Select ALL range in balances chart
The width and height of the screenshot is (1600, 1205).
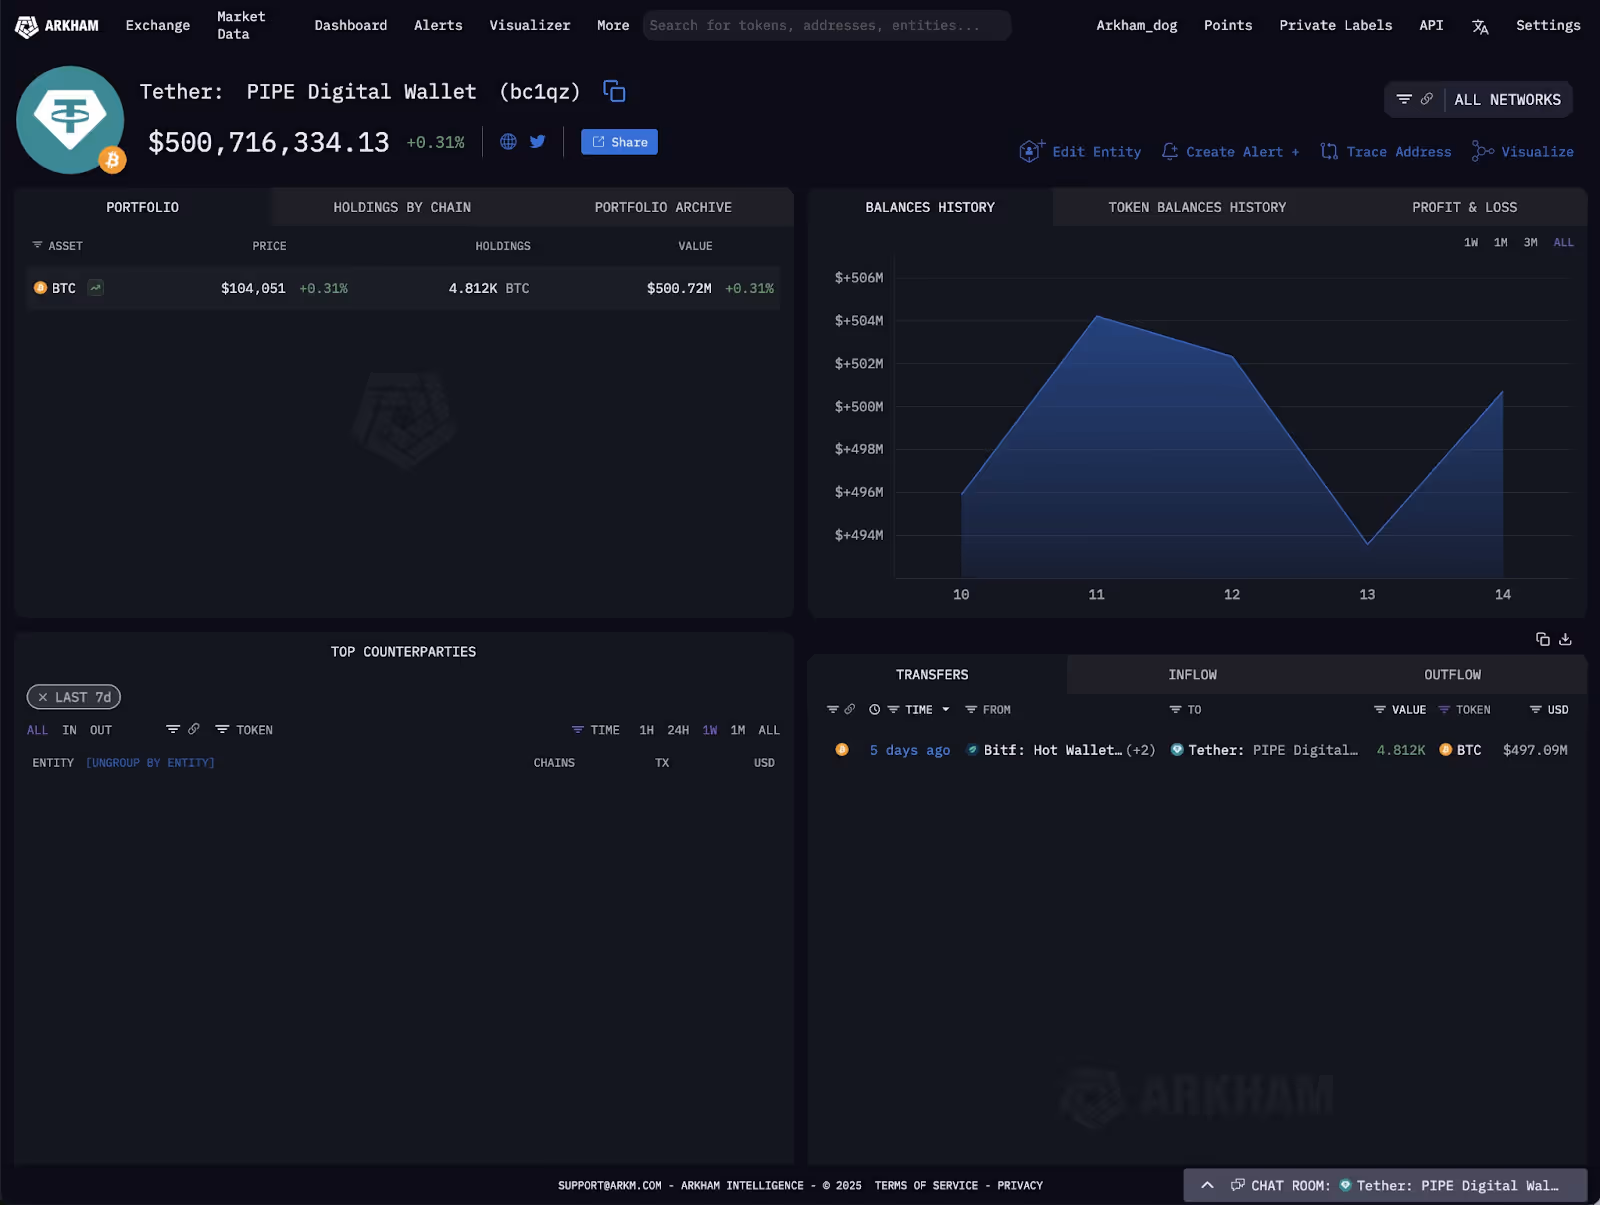1564,243
